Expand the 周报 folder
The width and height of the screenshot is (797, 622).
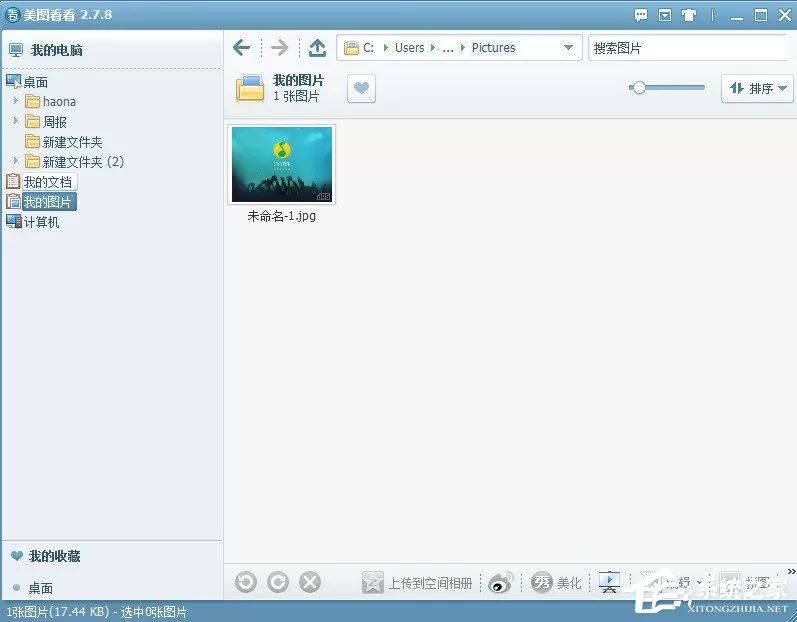coord(16,121)
